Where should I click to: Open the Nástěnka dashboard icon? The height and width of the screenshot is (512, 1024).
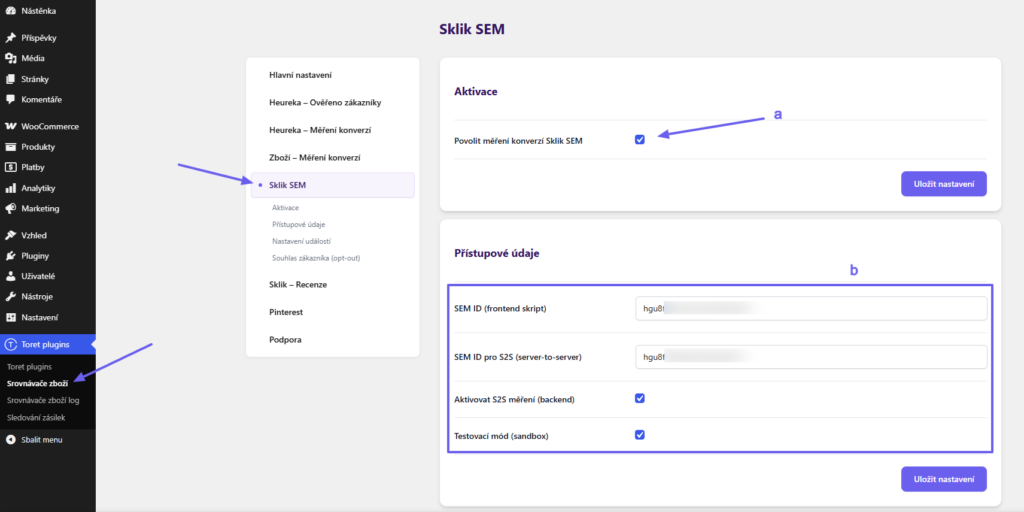[10, 11]
